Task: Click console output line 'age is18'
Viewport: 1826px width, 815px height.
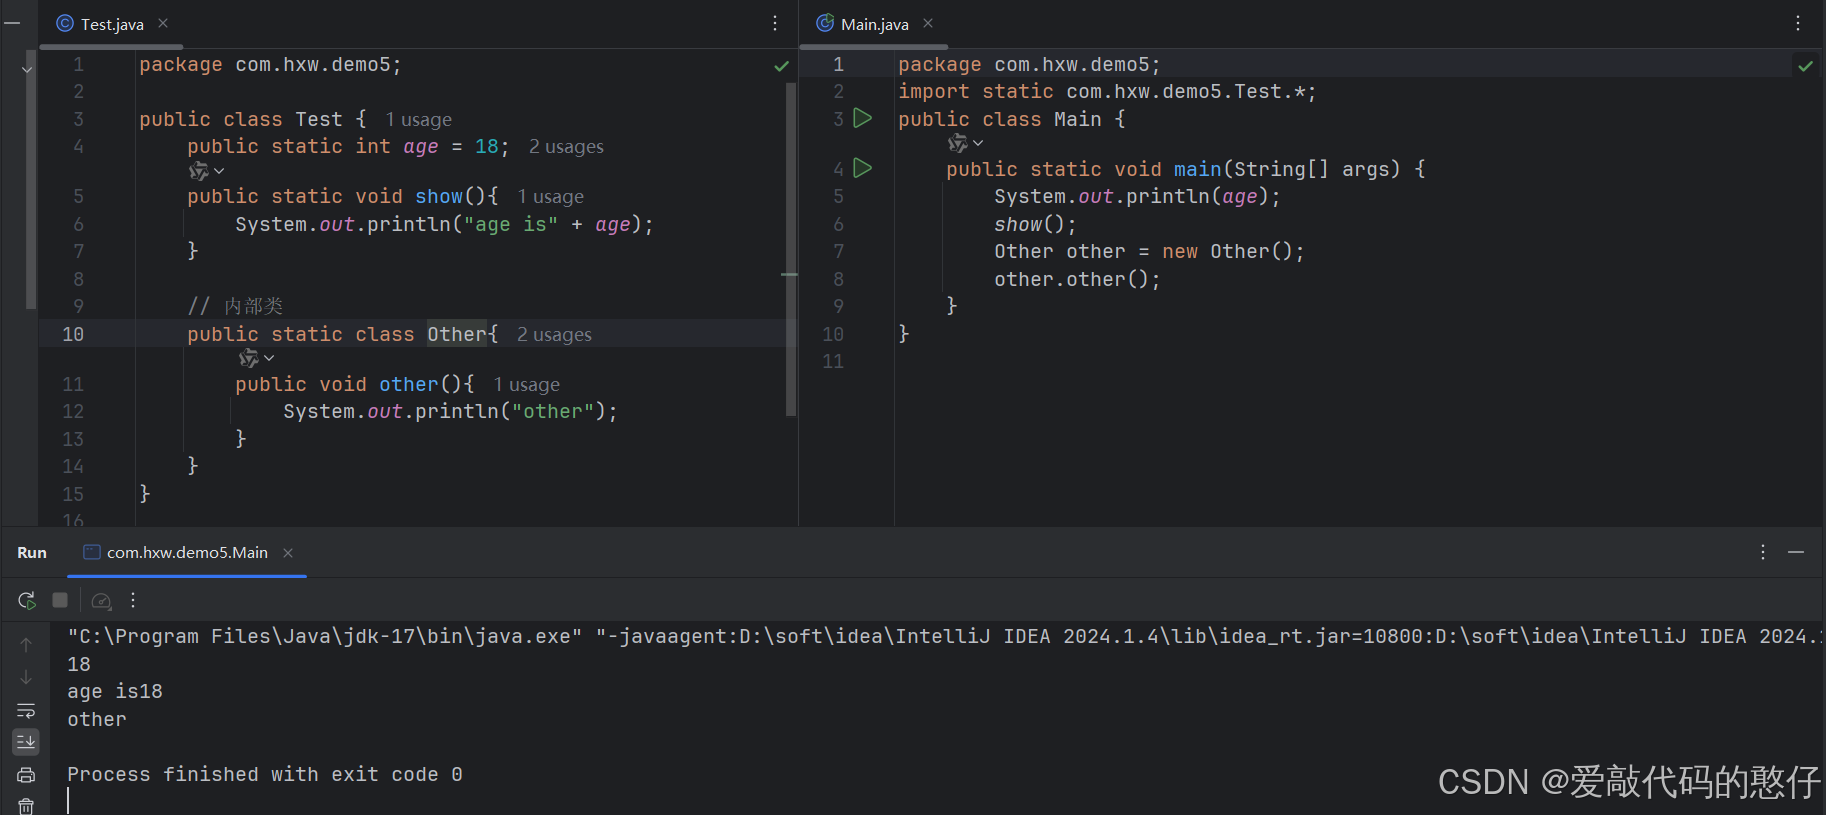Action: click(115, 692)
